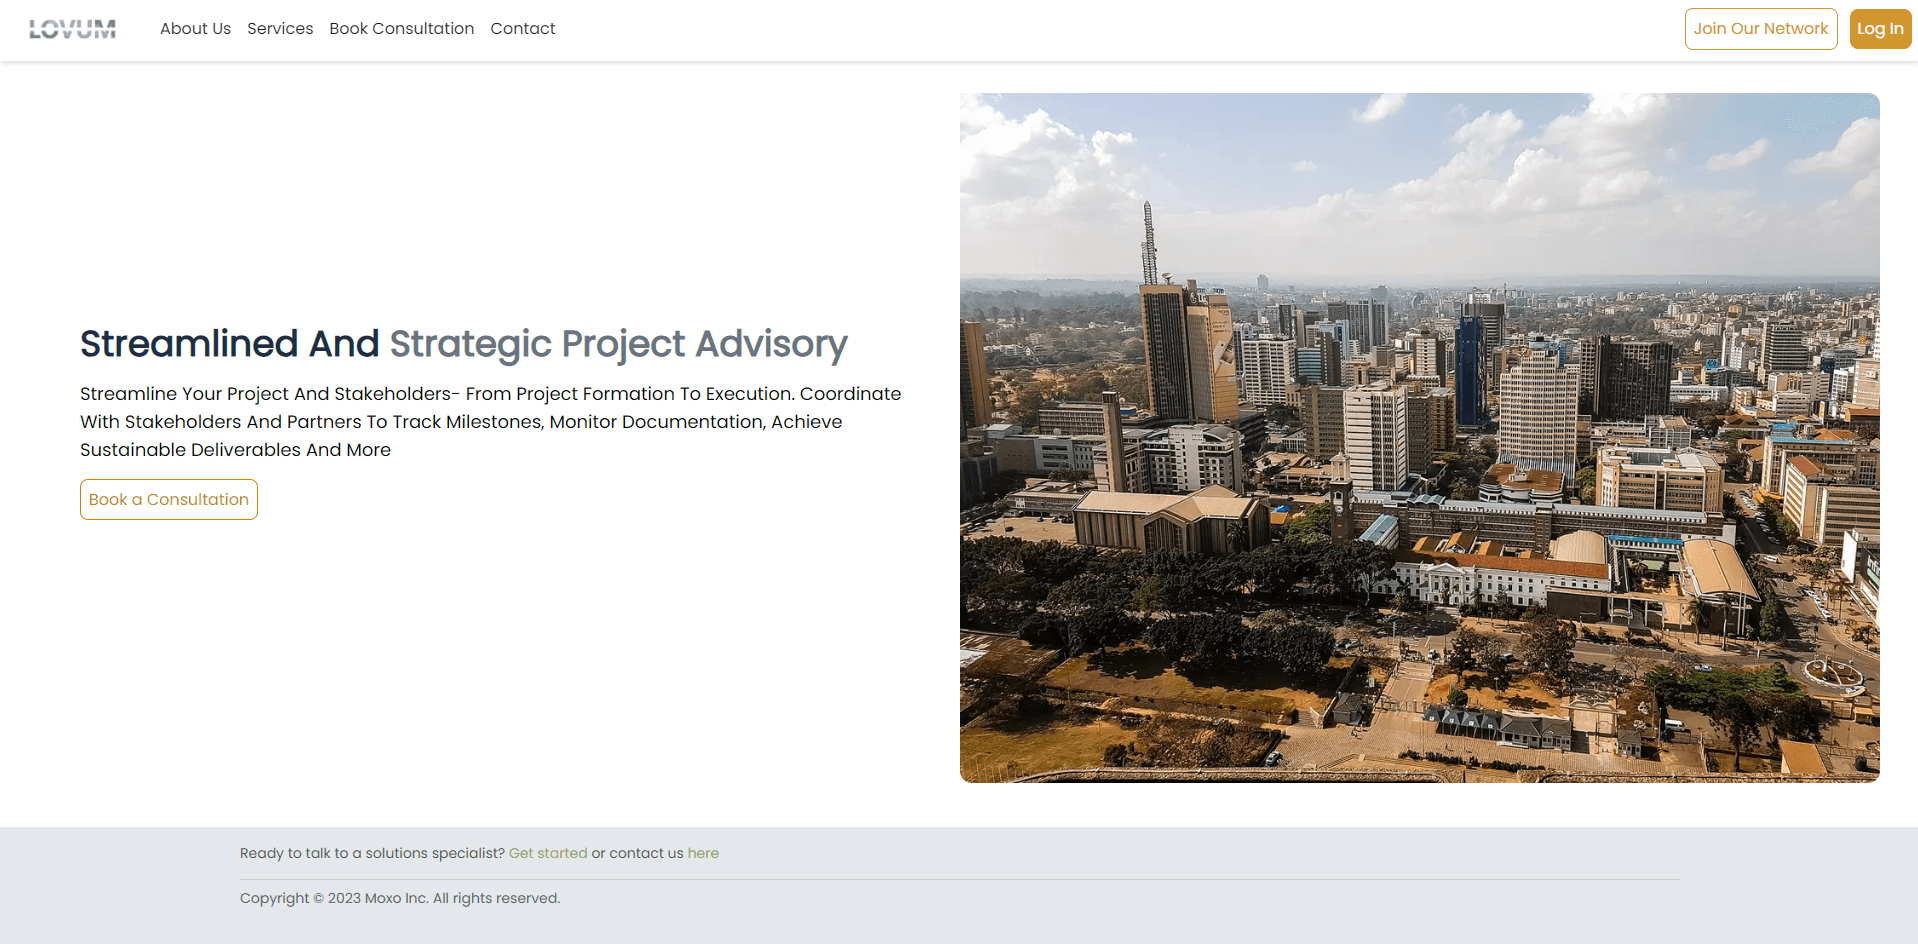Click the 'here' contact link in the footer

point(703,853)
